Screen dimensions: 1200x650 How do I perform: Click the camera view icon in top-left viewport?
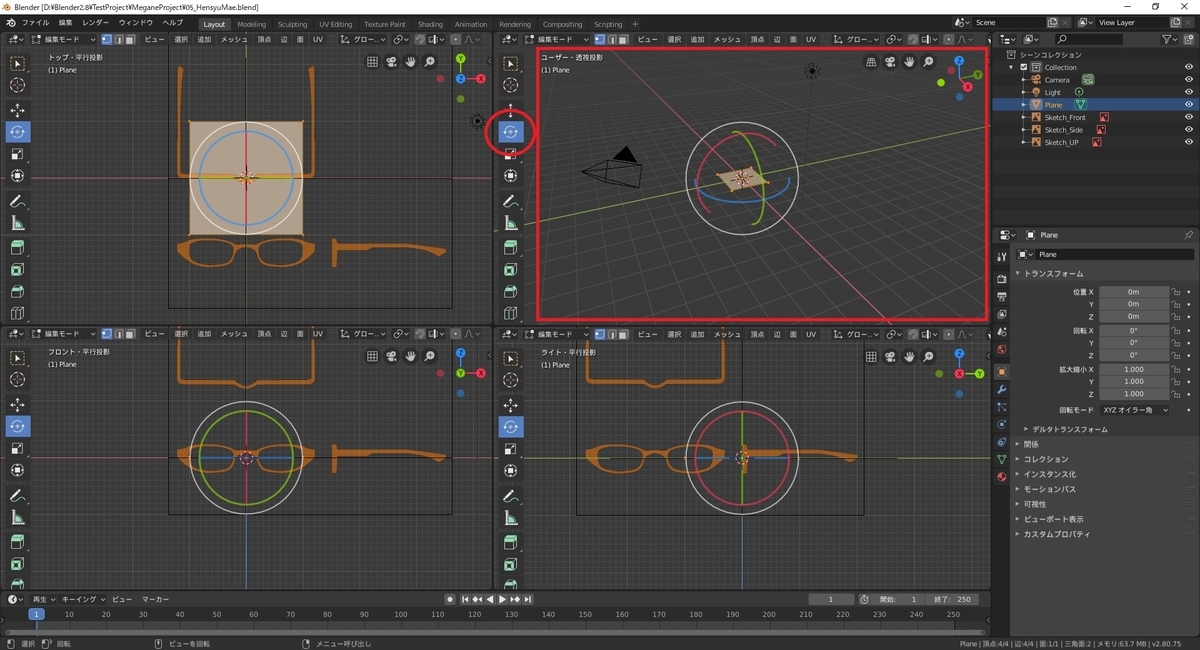pos(392,62)
